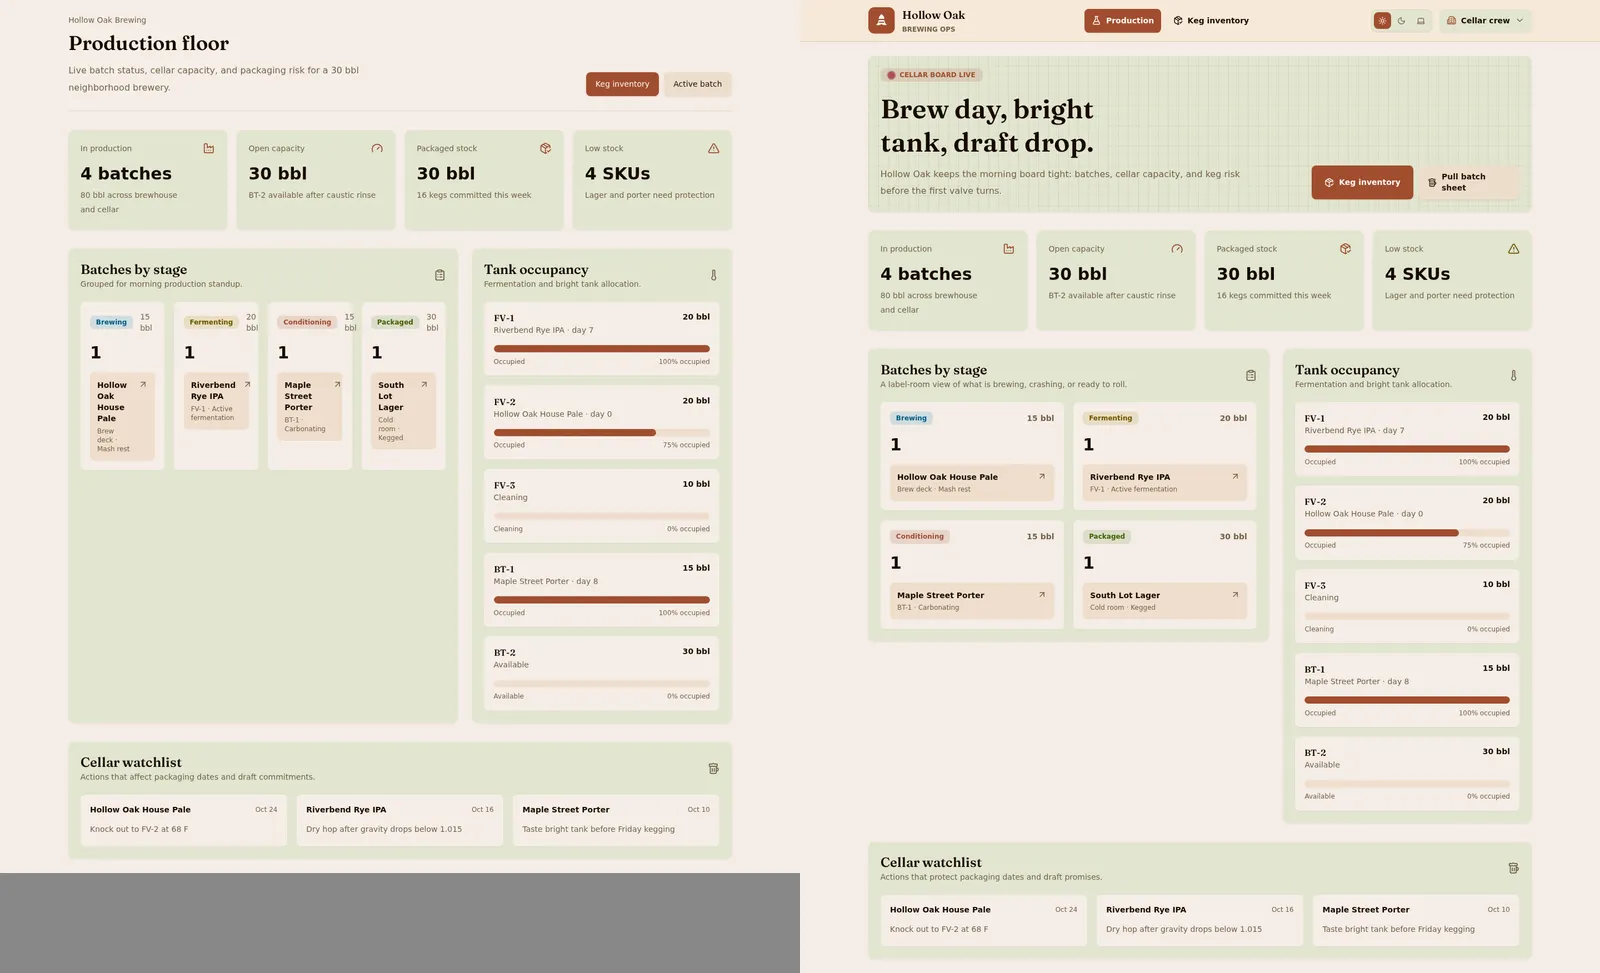
Task: Click the Packaged stock box icon on the Production floor page
Action: 545,148
